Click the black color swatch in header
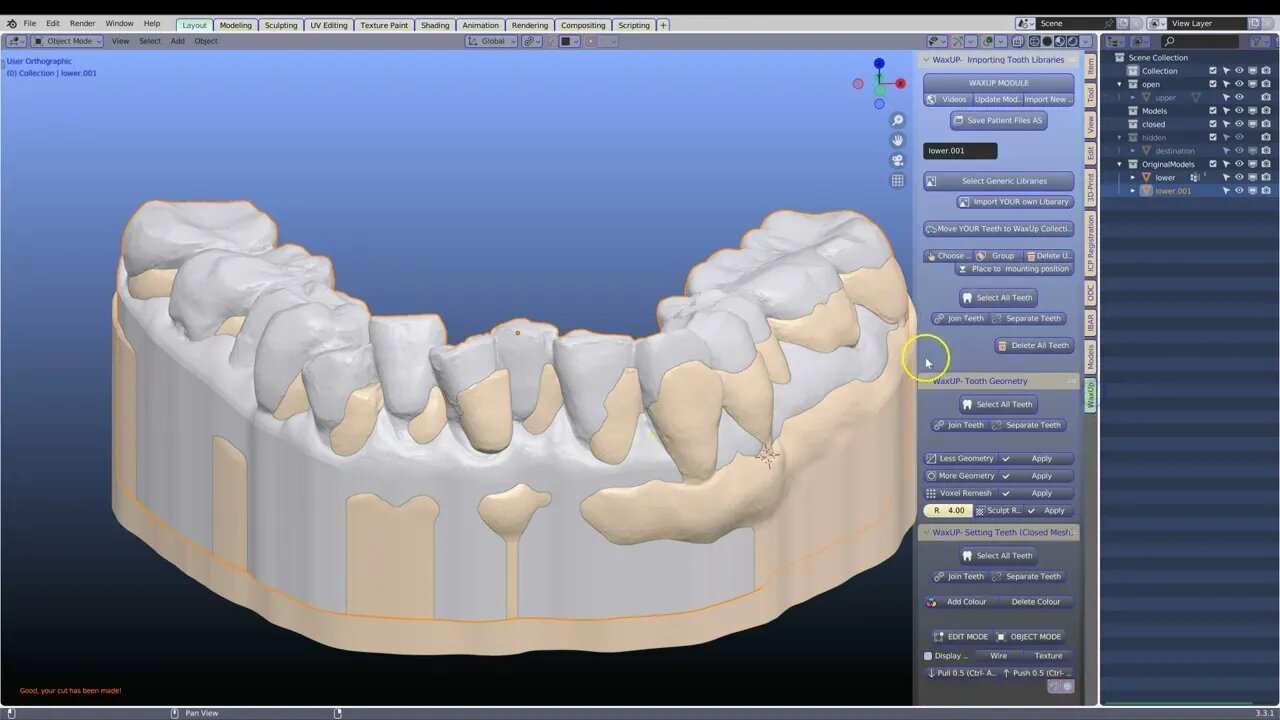 567,41
